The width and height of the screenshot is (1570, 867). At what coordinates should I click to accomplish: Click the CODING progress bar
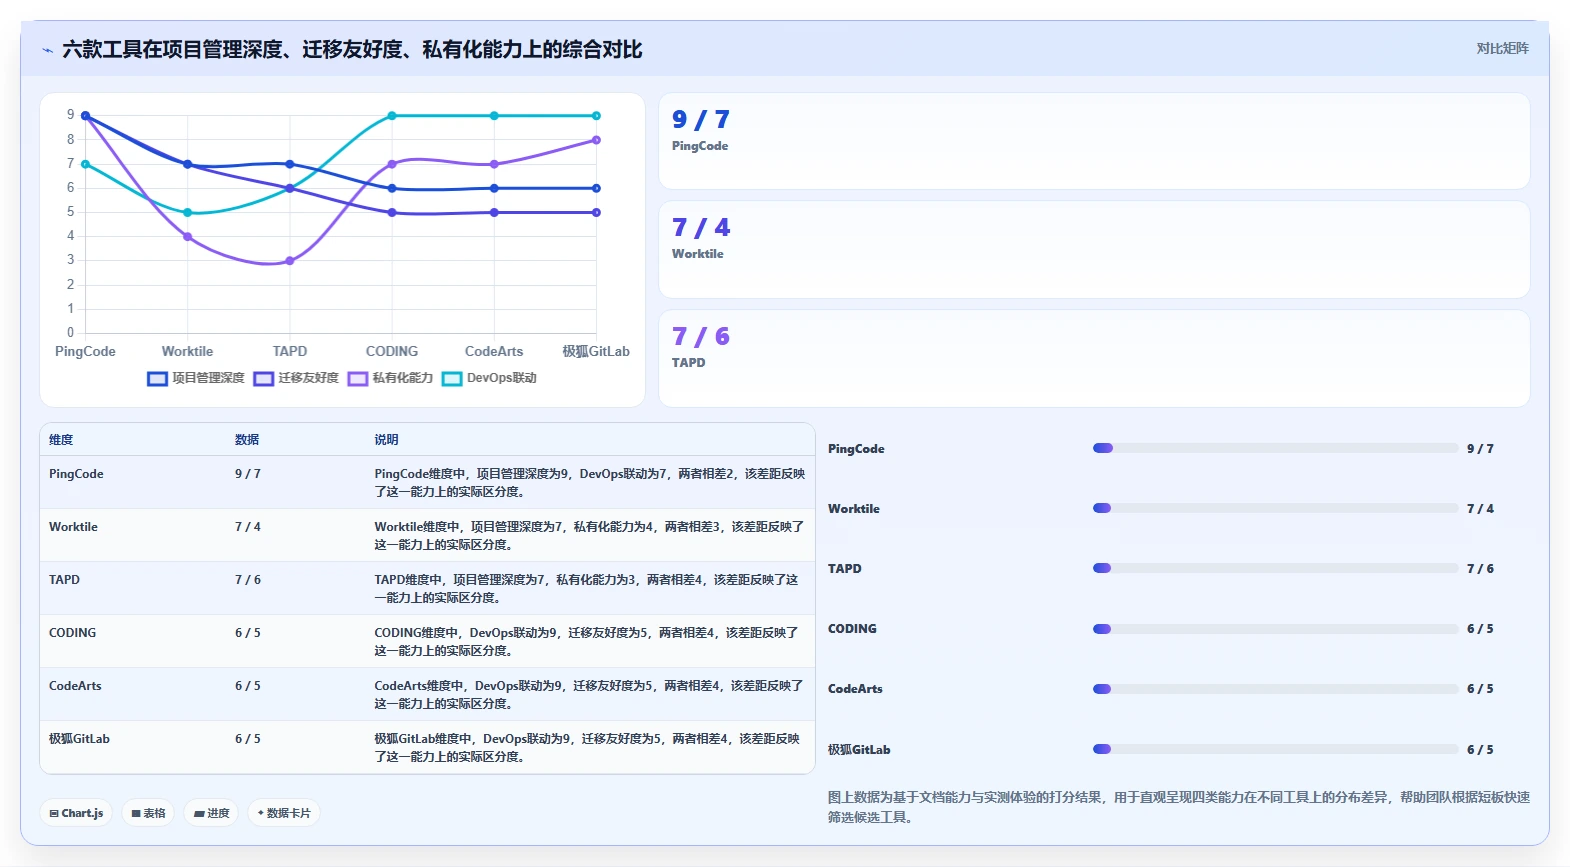1275,629
